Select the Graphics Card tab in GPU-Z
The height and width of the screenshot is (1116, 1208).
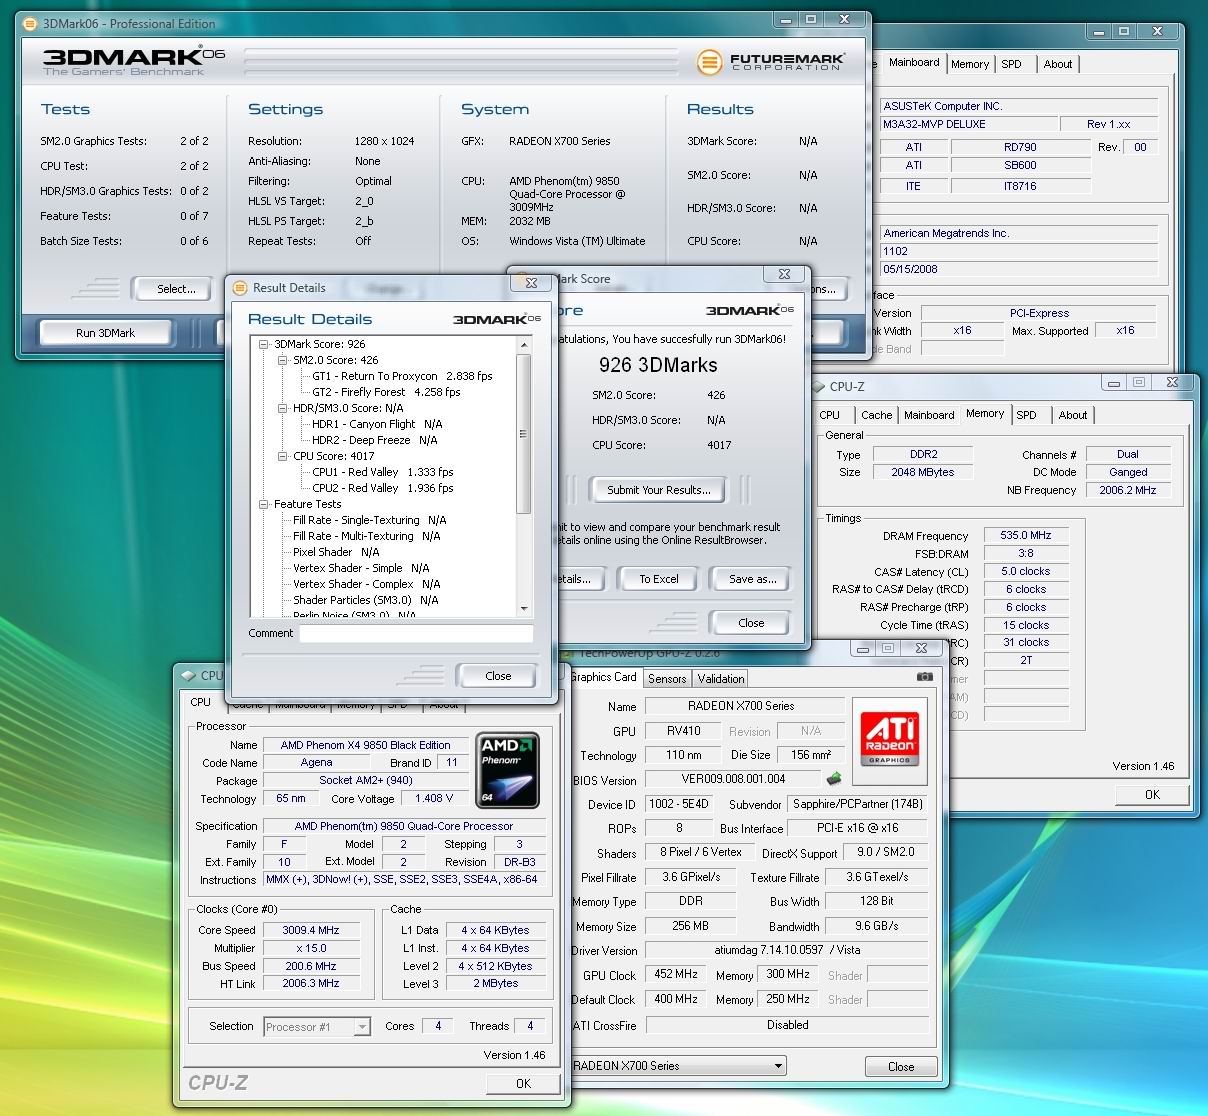pyautogui.click(x=603, y=677)
